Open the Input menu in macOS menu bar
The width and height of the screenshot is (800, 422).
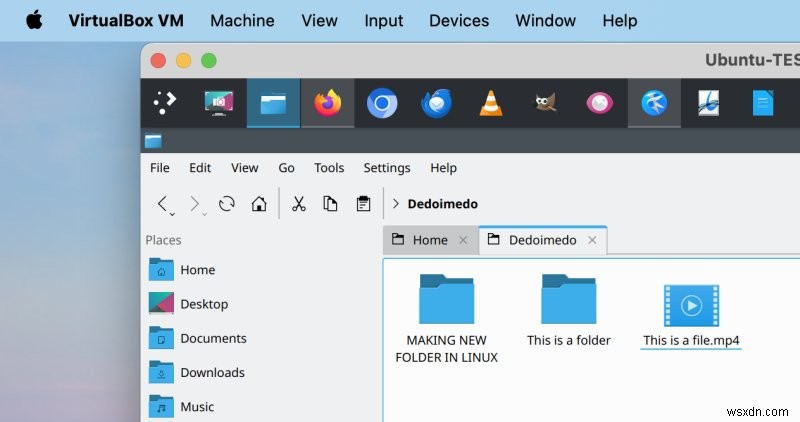click(x=384, y=20)
